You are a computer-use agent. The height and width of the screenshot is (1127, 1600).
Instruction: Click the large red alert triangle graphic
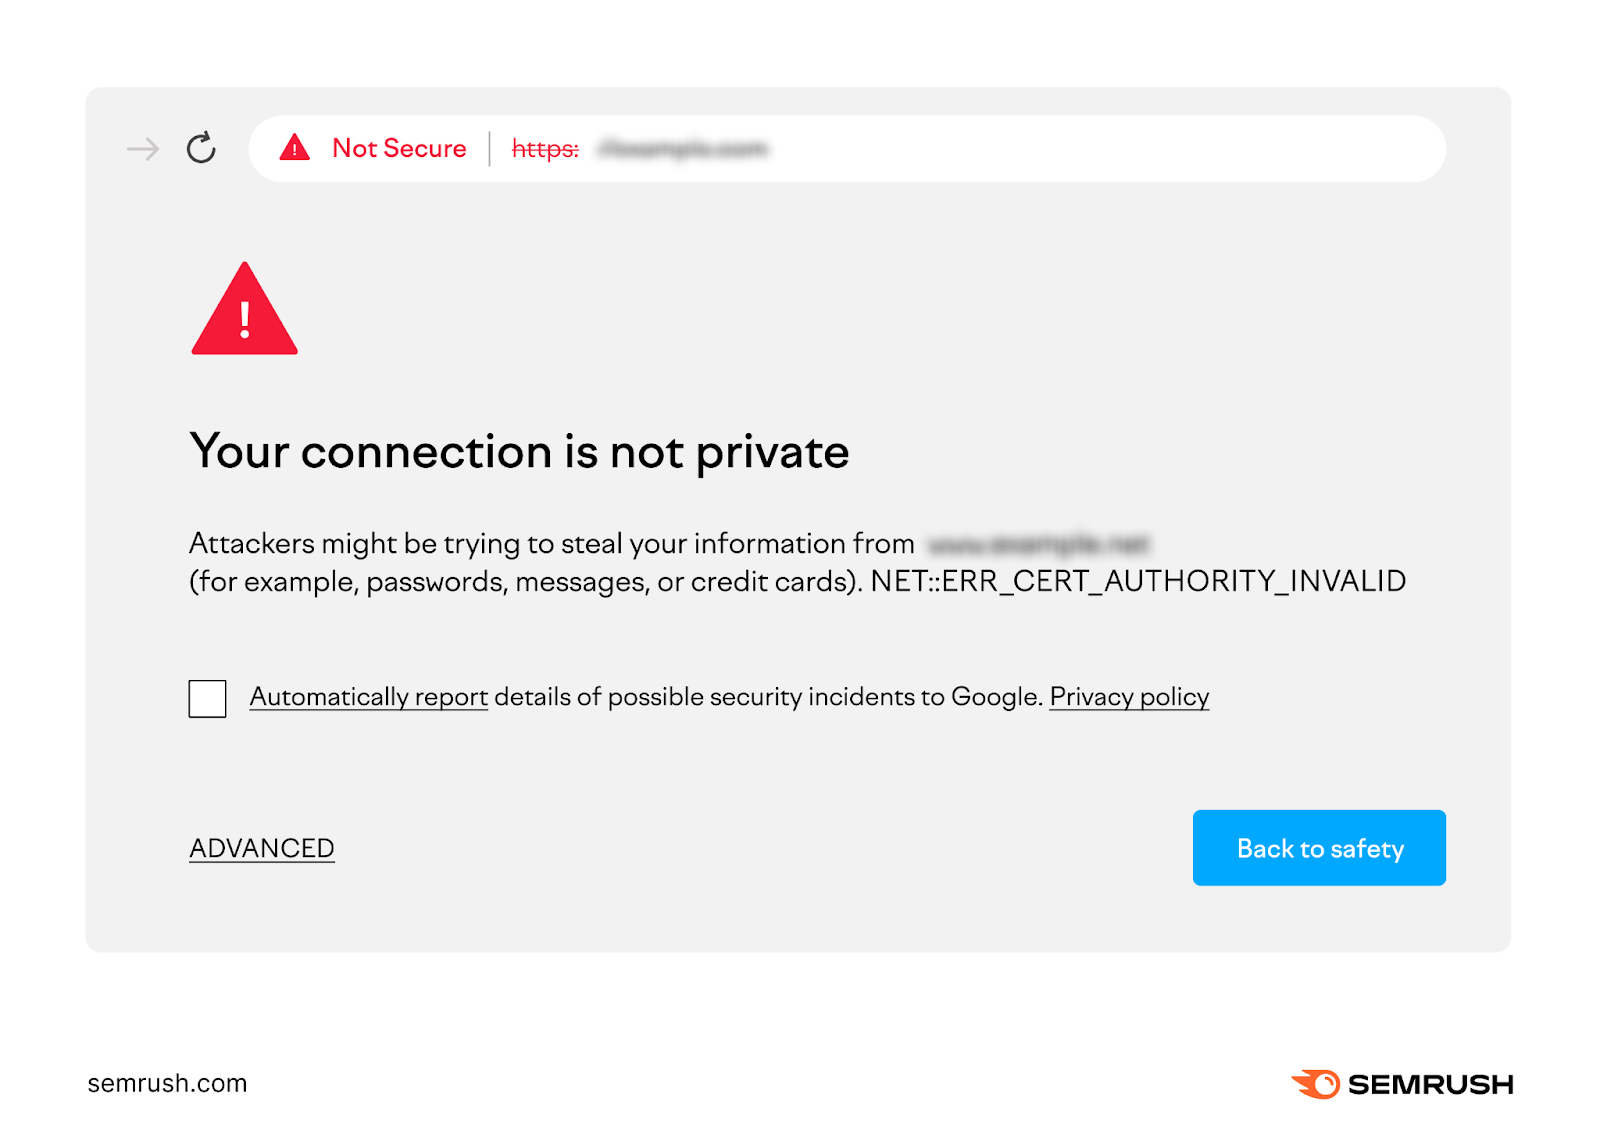coord(243,318)
